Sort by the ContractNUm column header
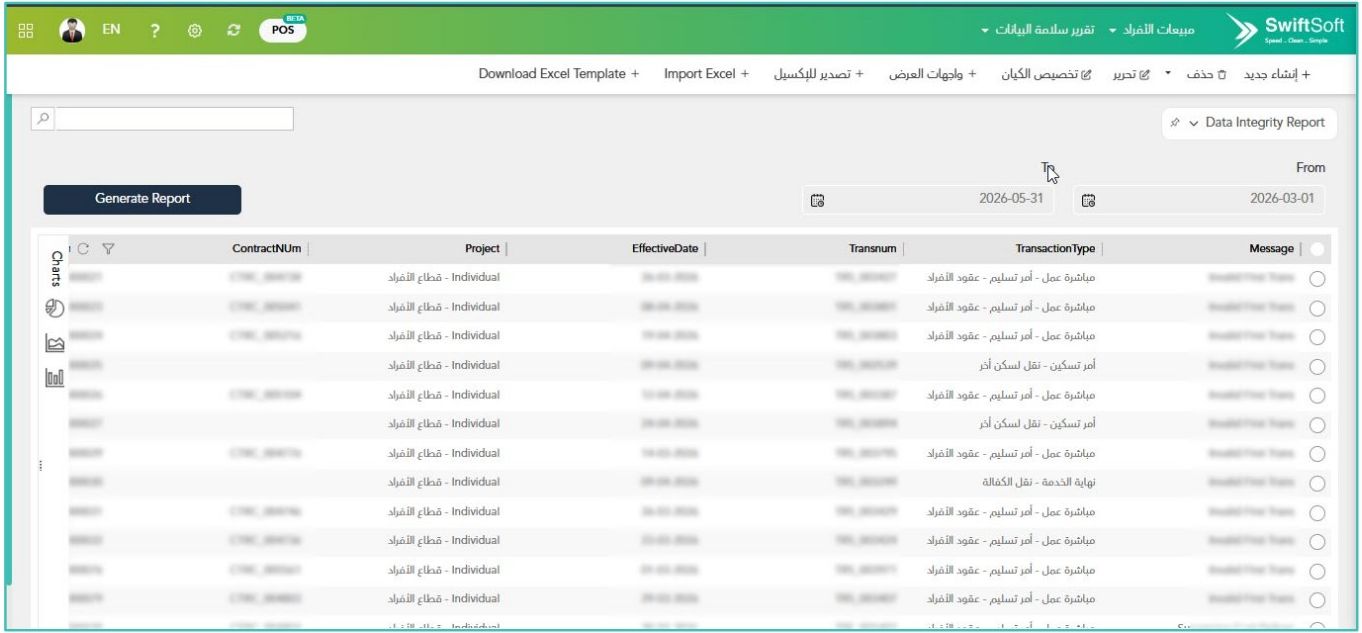This screenshot has height=633, width=1362. click(x=265, y=248)
